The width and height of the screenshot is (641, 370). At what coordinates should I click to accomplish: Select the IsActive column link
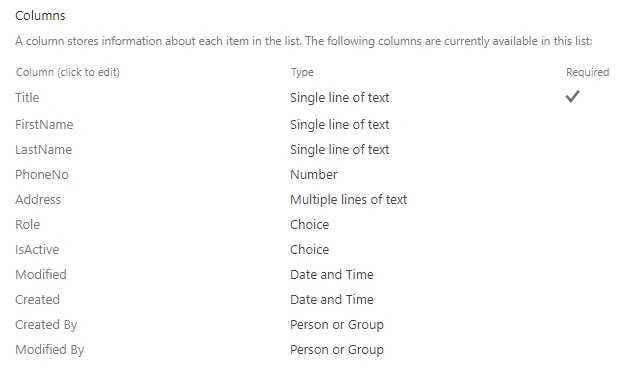point(37,249)
